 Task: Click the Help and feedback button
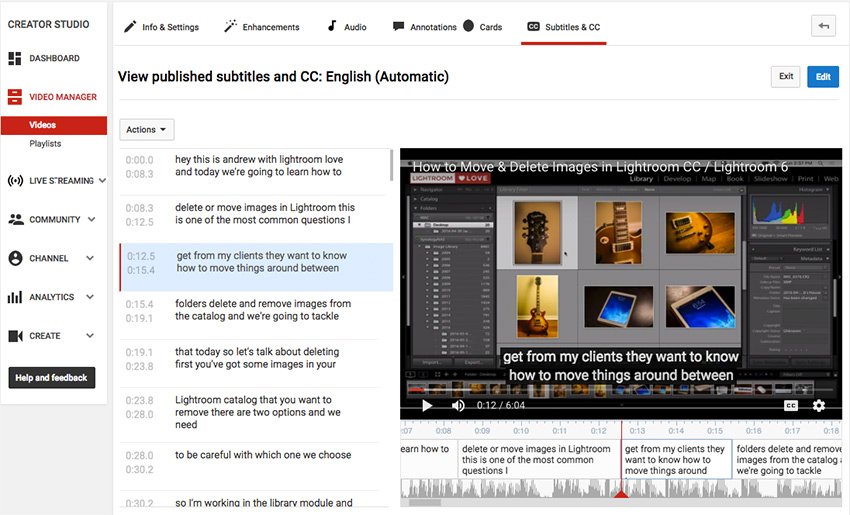[x=52, y=378]
